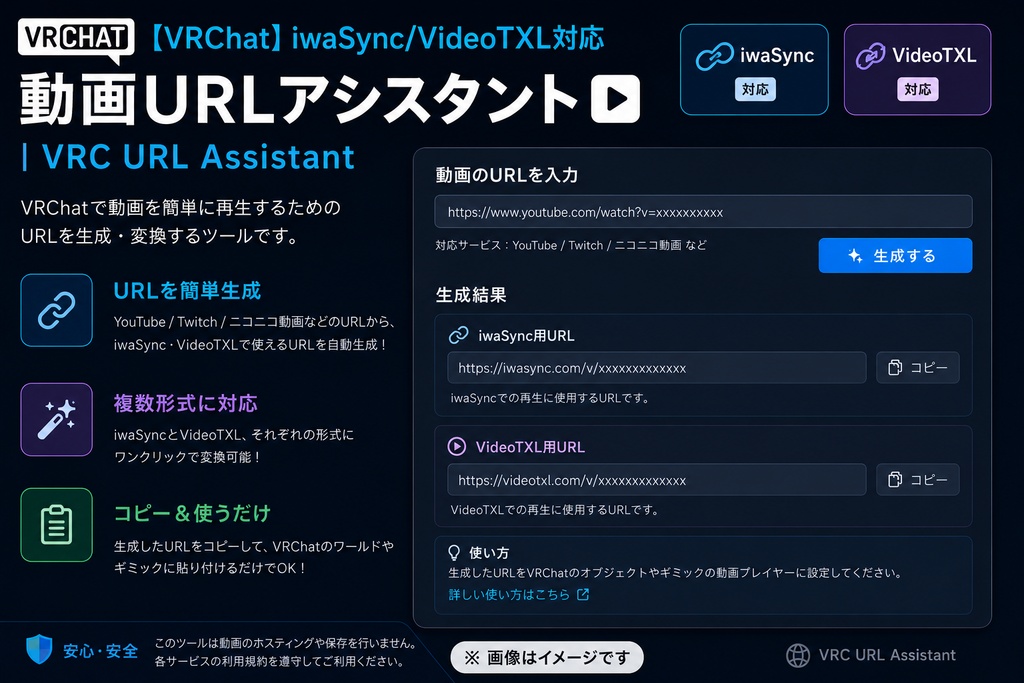This screenshot has height=683, width=1024.
Task: Open the 詳しい使い方はこちら link
Action: tap(509, 594)
